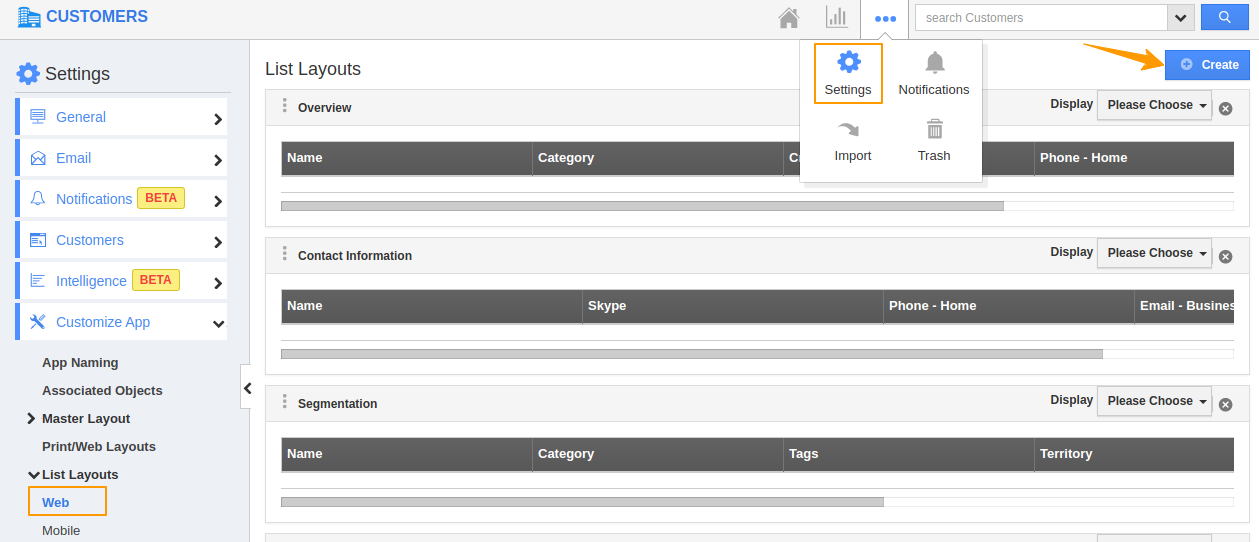The height and width of the screenshot is (542, 1259).
Task: Click the Create button
Action: 1207,64
